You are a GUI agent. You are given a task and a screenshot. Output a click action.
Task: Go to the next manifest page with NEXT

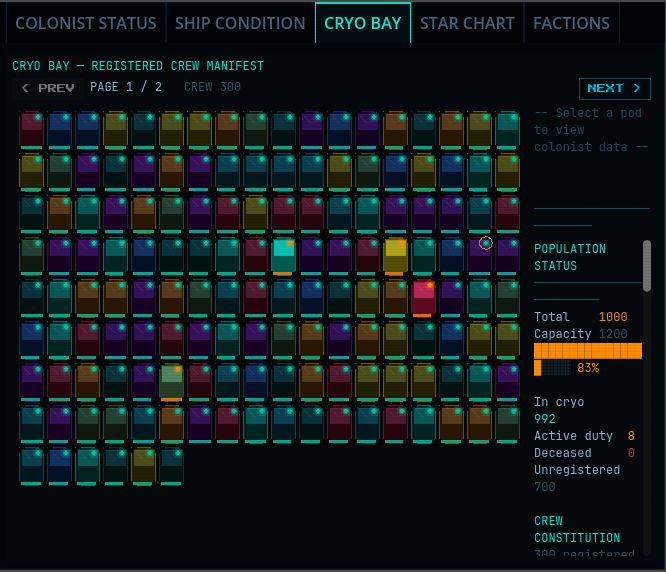[614, 88]
